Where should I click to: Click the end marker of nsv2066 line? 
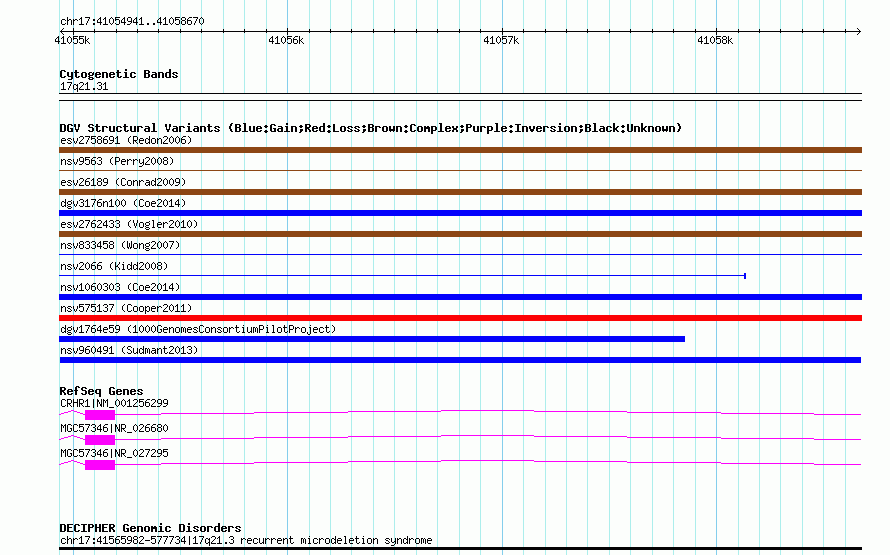coord(745,276)
